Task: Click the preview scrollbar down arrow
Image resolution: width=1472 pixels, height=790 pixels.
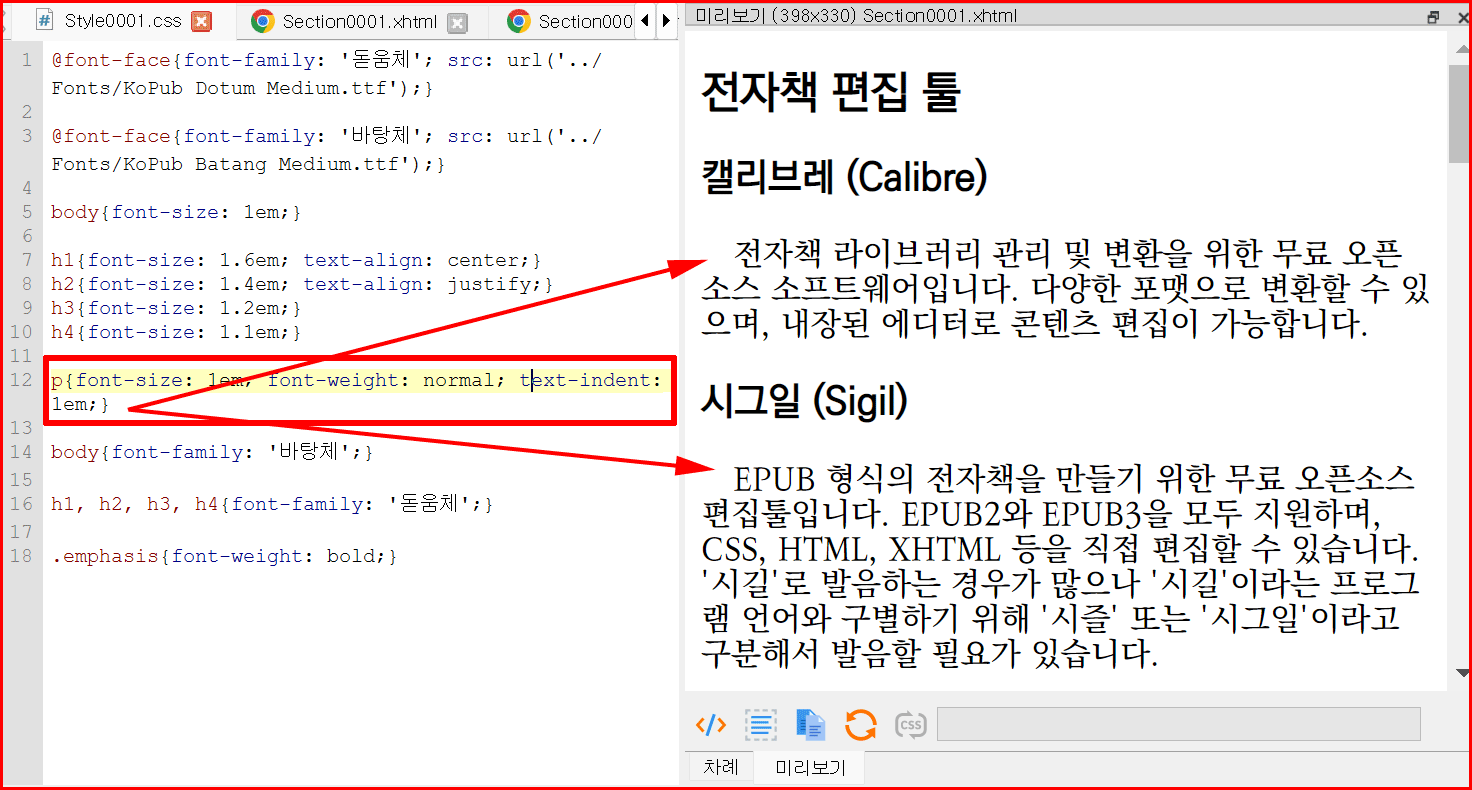Action: tap(1460, 674)
